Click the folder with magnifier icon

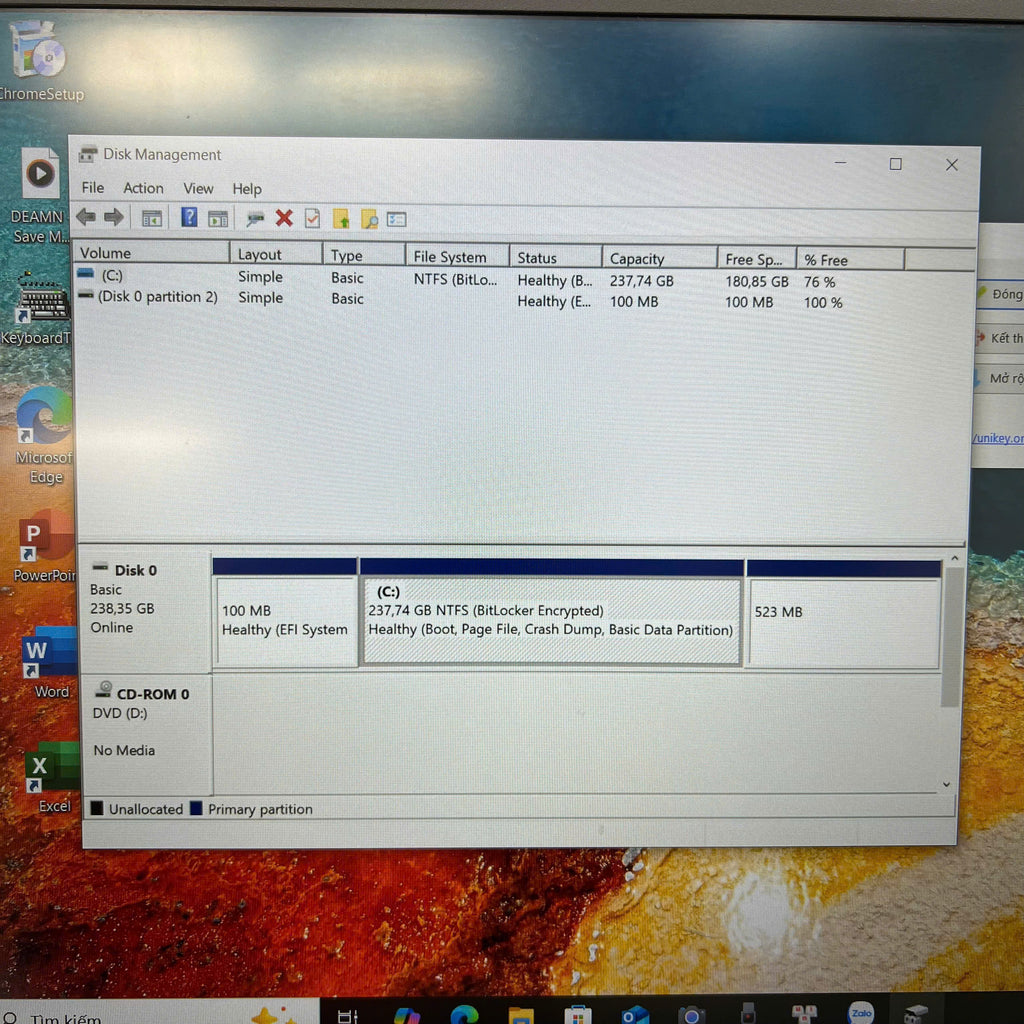(x=369, y=218)
